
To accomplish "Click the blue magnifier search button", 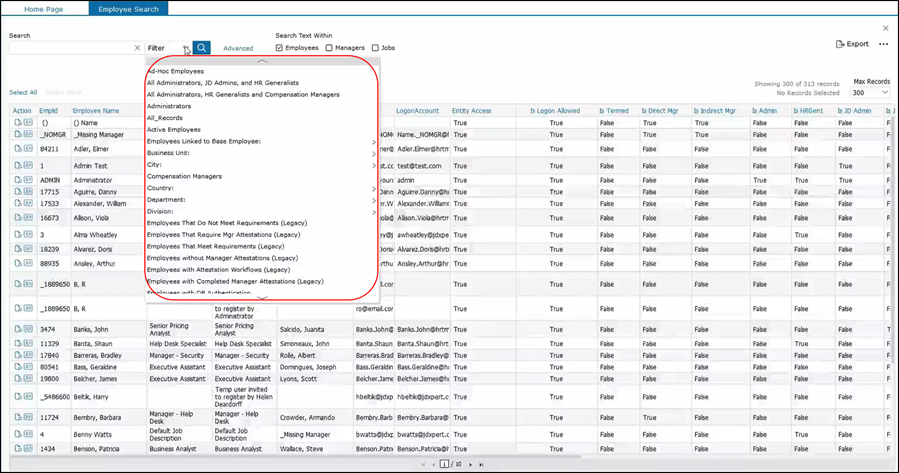I will point(201,48).
